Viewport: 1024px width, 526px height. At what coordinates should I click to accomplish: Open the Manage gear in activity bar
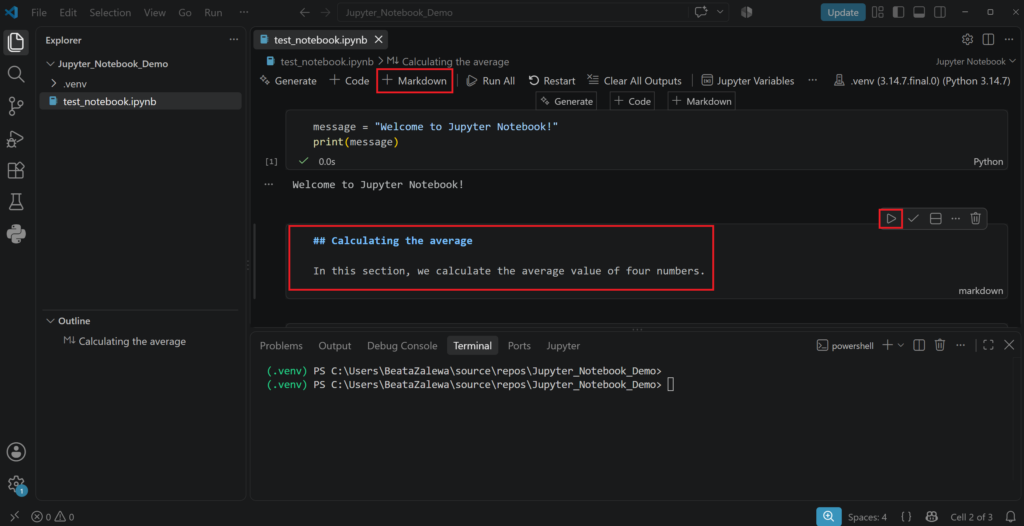click(x=16, y=484)
